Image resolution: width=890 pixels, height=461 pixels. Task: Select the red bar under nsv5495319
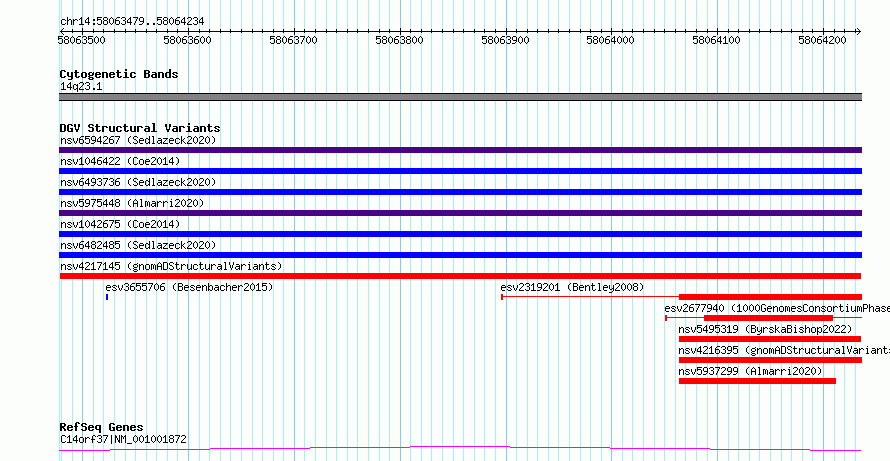point(770,339)
